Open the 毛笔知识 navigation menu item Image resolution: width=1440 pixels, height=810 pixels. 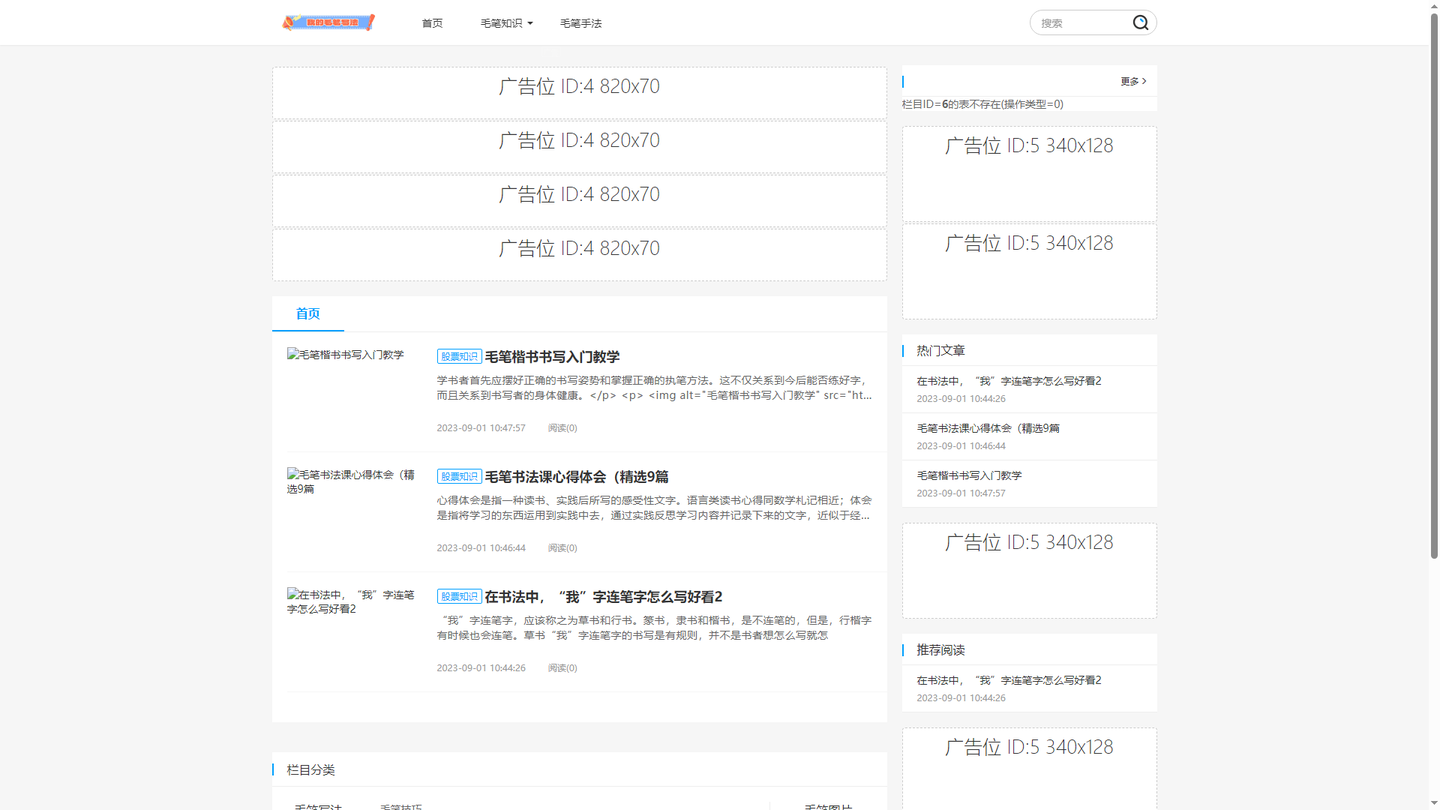[501, 23]
